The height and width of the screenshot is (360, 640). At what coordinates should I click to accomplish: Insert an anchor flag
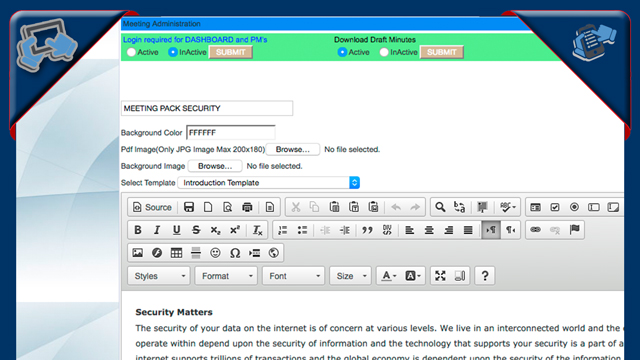[575, 230]
